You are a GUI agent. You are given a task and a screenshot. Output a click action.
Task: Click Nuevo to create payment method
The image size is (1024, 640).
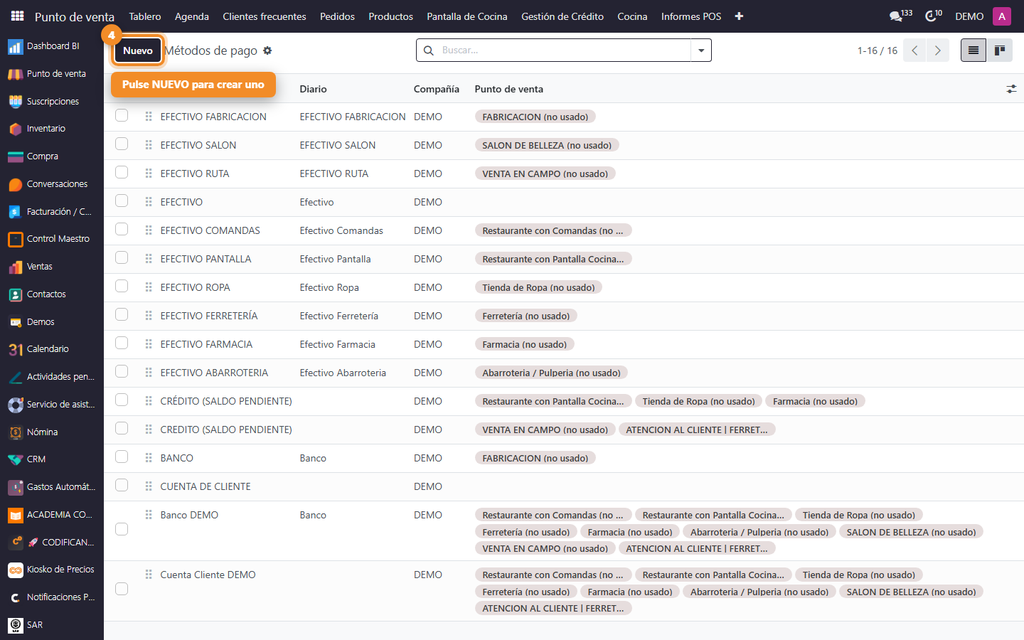pyautogui.click(x=138, y=50)
